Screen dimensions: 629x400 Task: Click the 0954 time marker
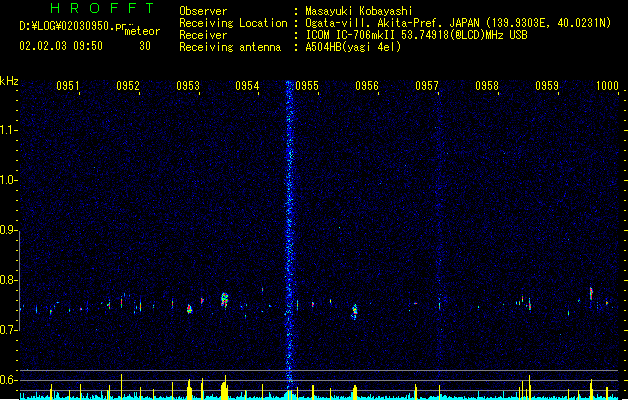point(247,86)
